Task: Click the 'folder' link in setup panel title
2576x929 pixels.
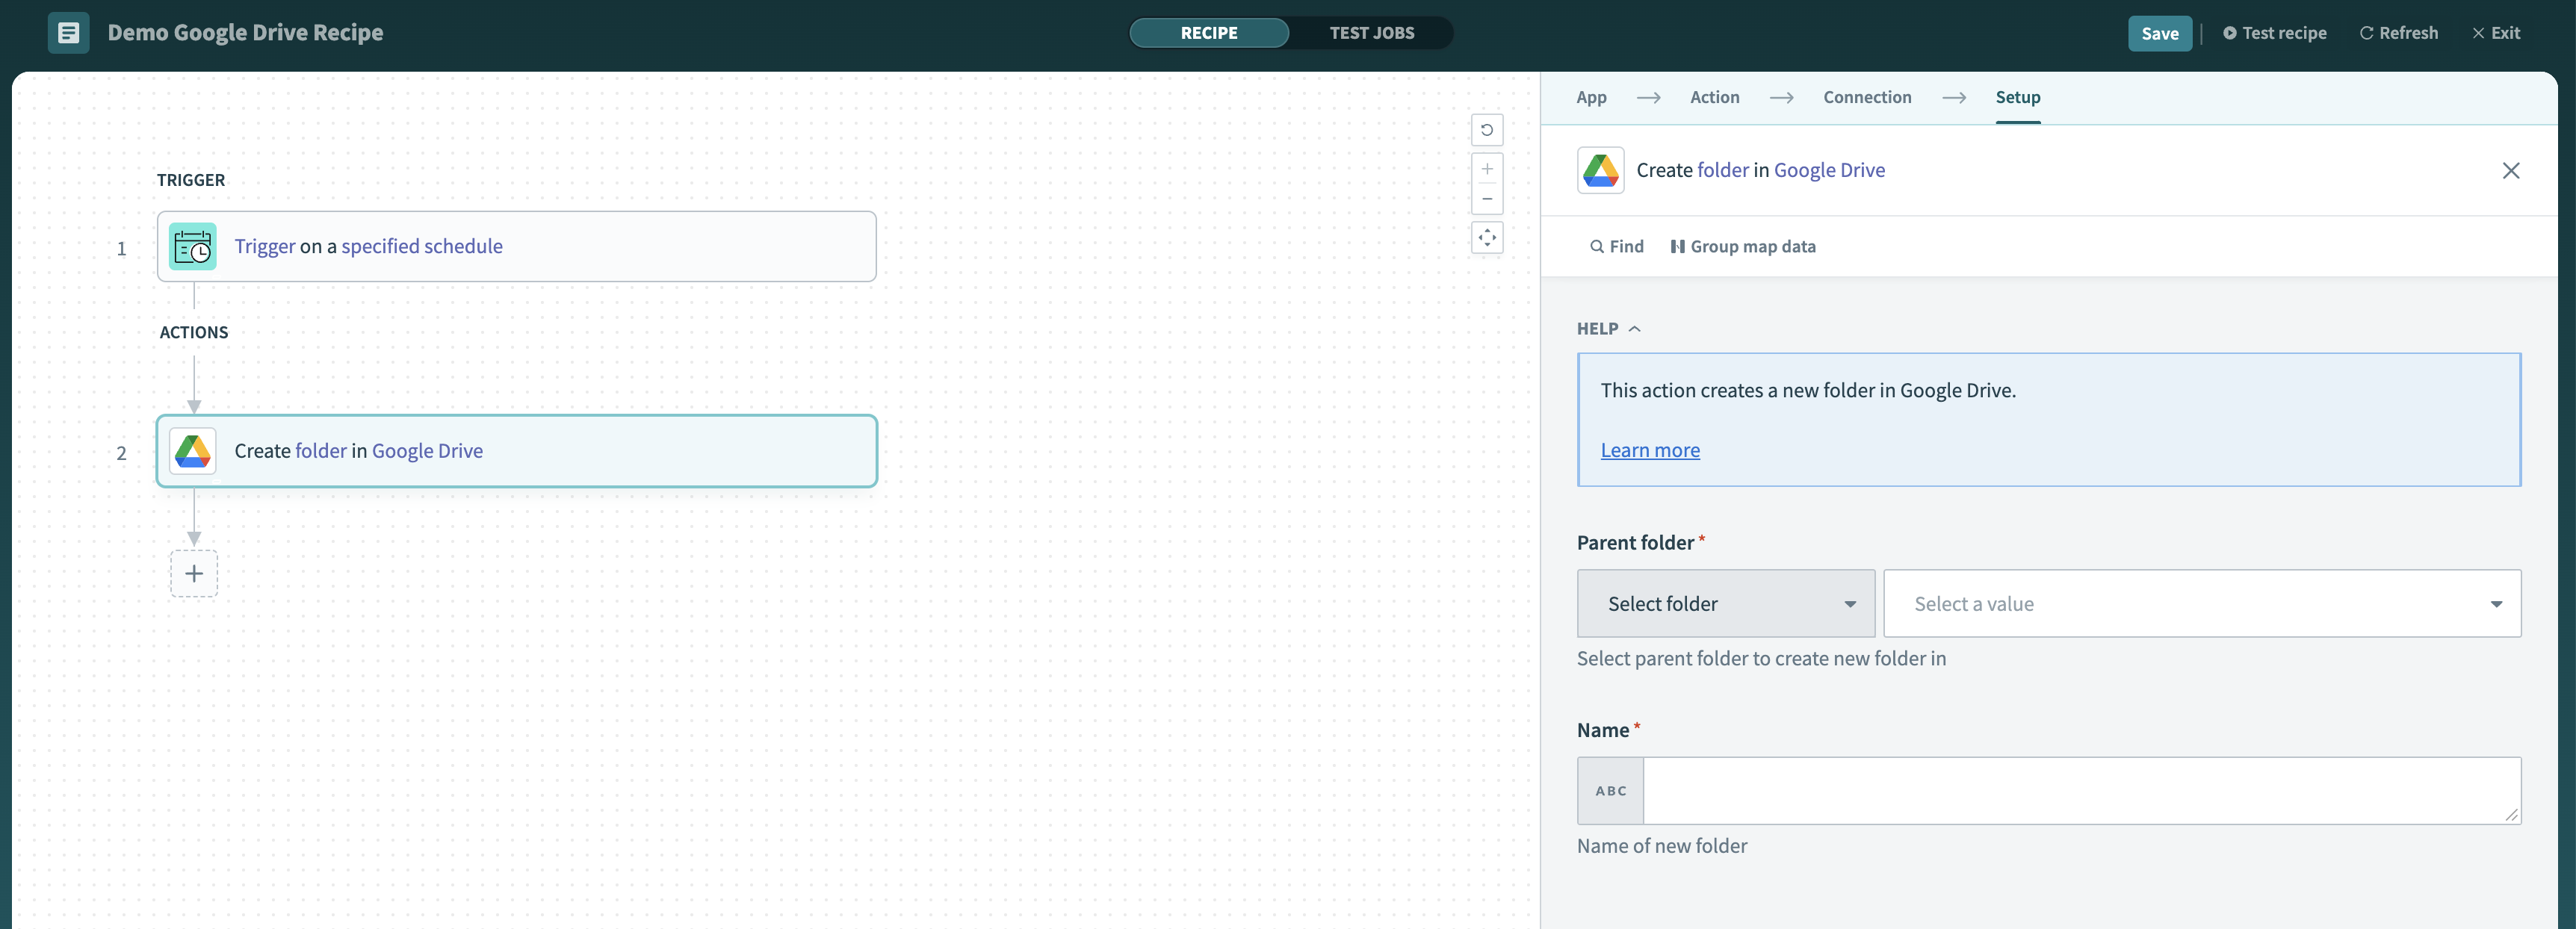Action: [1723, 170]
